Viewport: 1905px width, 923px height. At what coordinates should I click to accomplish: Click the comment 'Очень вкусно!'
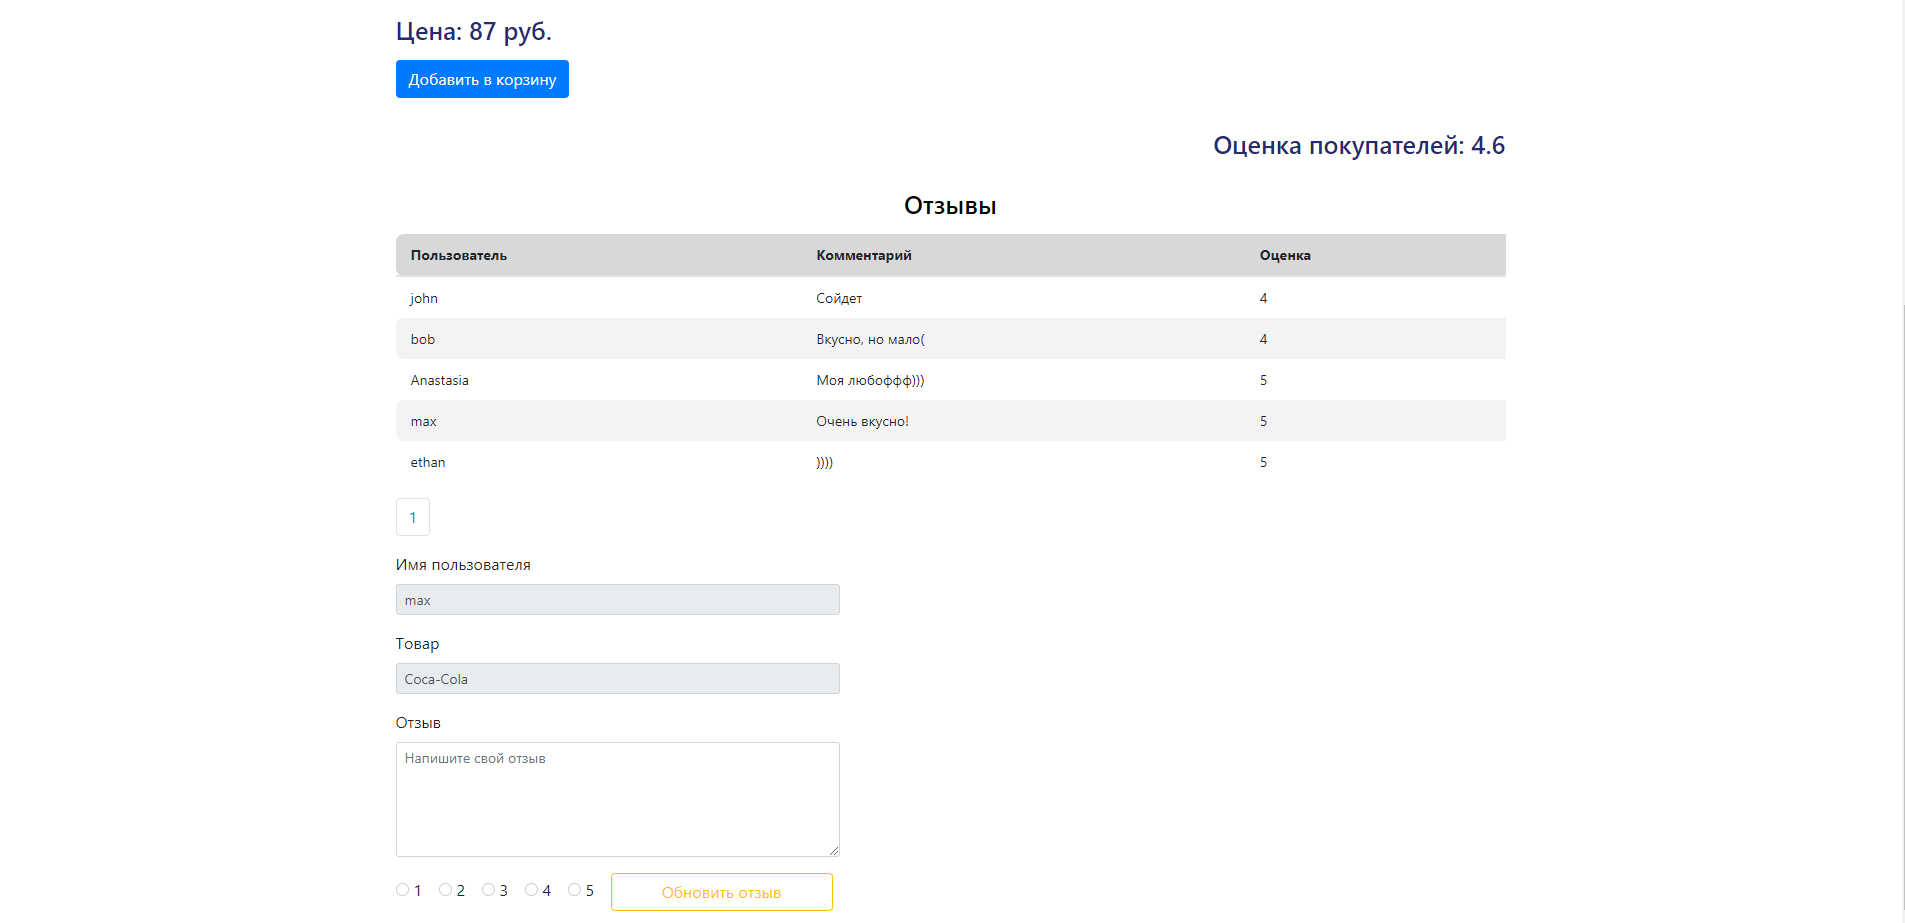tap(862, 421)
